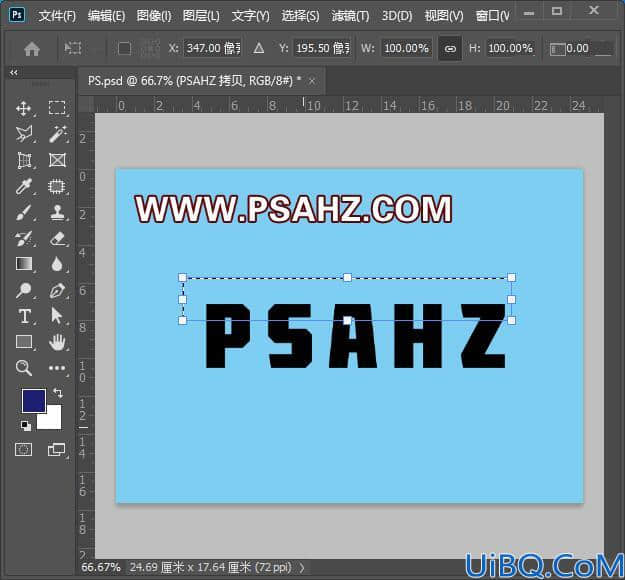The height and width of the screenshot is (580, 625).
Task: Edit the X position field
Action: click(212, 49)
